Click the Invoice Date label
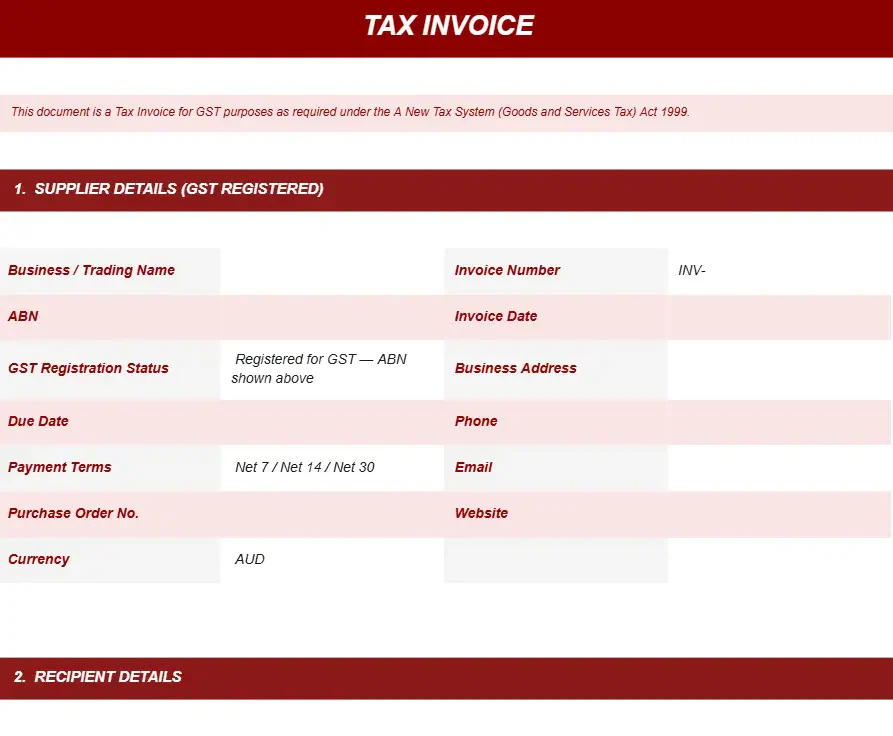Screen dimensions: 893x736 [495, 316]
